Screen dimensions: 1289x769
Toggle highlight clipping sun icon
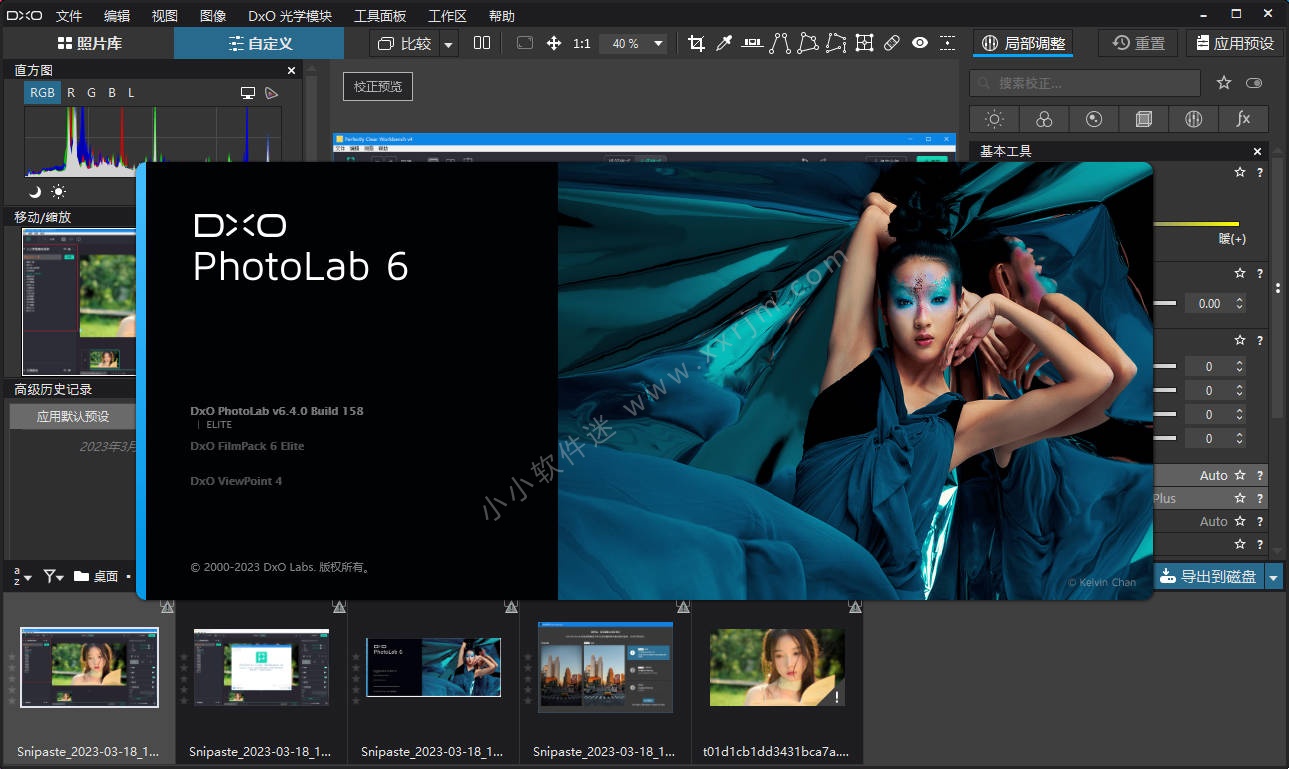(x=59, y=192)
